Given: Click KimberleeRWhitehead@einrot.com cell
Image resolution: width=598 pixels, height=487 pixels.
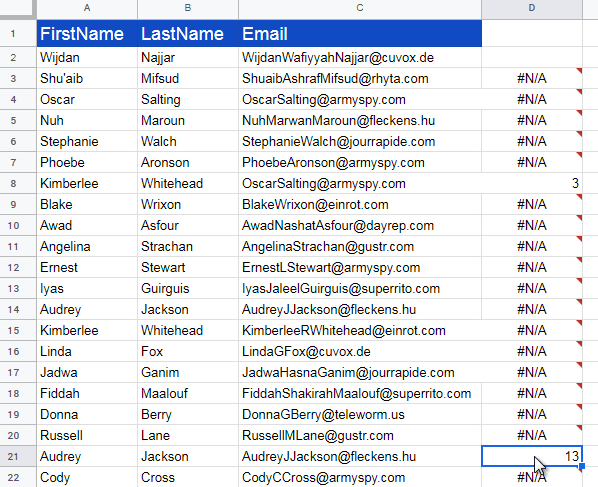Looking at the screenshot, I should pyautogui.click(x=360, y=330).
